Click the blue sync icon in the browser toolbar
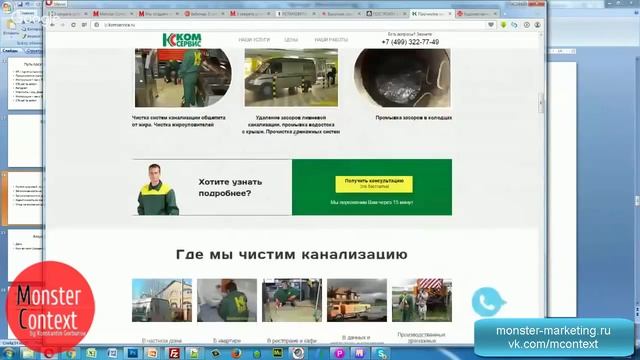This screenshot has height=360, width=640. (x=514, y=25)
